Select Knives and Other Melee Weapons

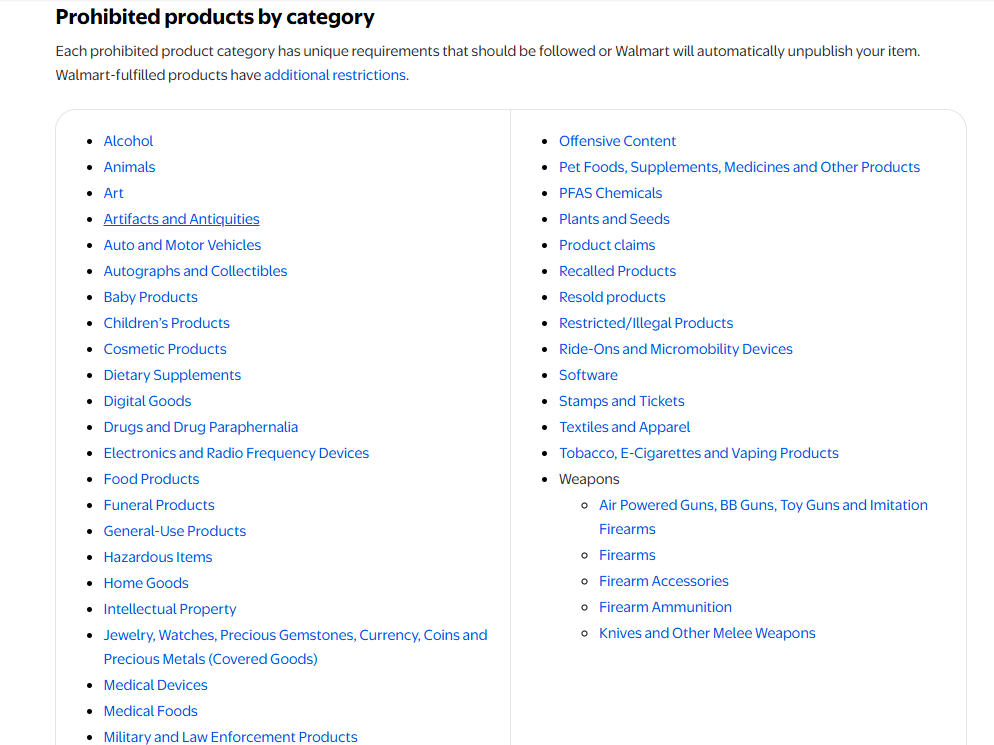pos(707,633)
